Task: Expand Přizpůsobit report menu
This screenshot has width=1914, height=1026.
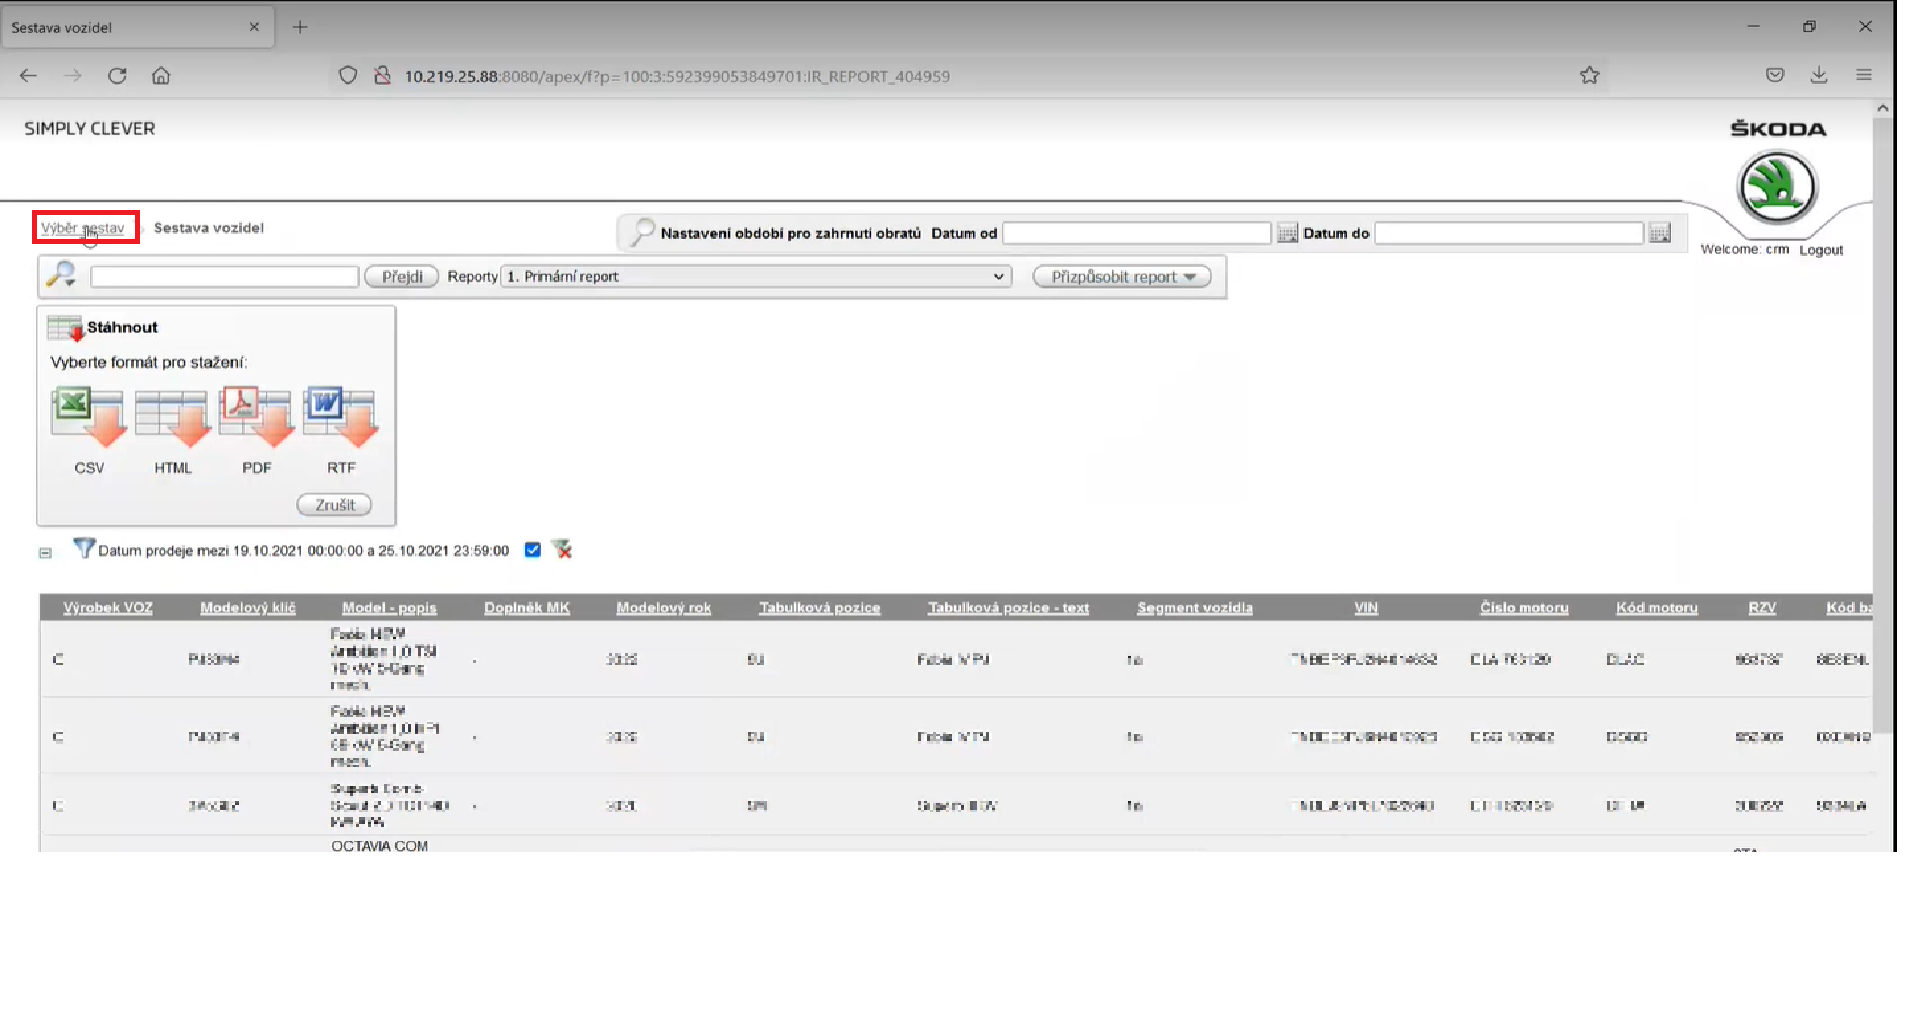Action: (x=1121, y=277)
